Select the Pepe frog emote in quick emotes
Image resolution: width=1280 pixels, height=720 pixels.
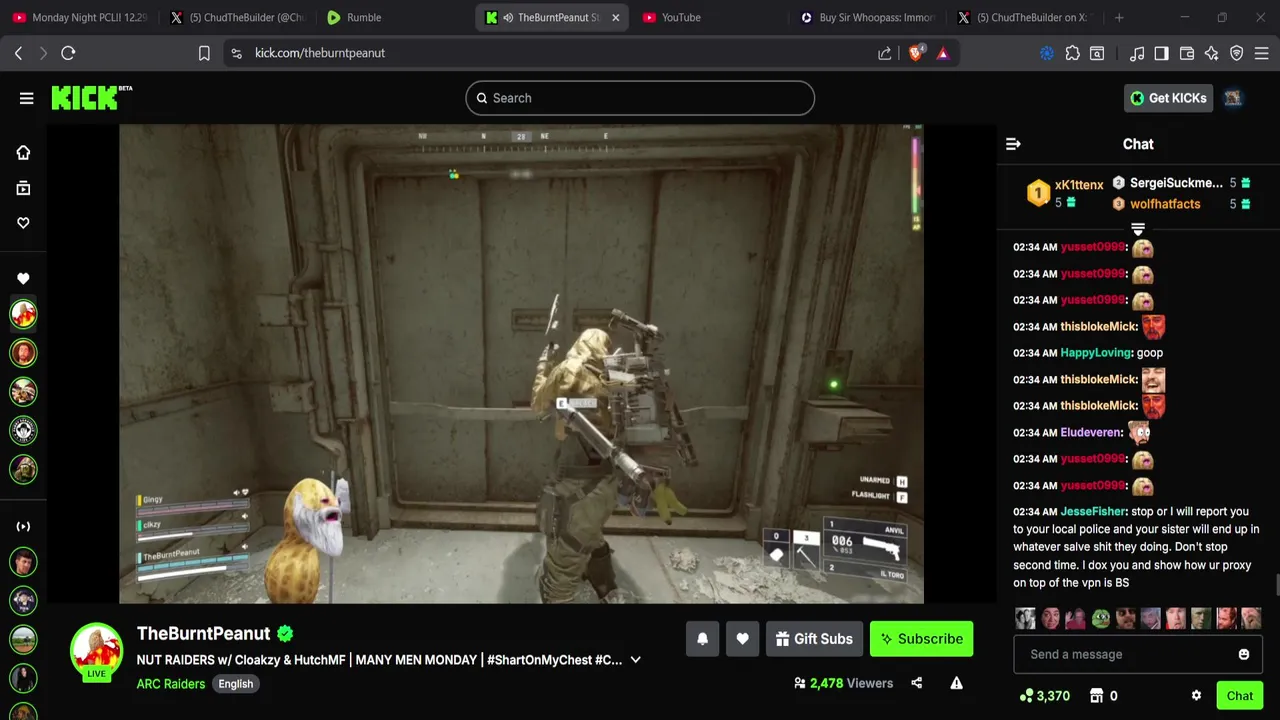[x=1101, y=618]
